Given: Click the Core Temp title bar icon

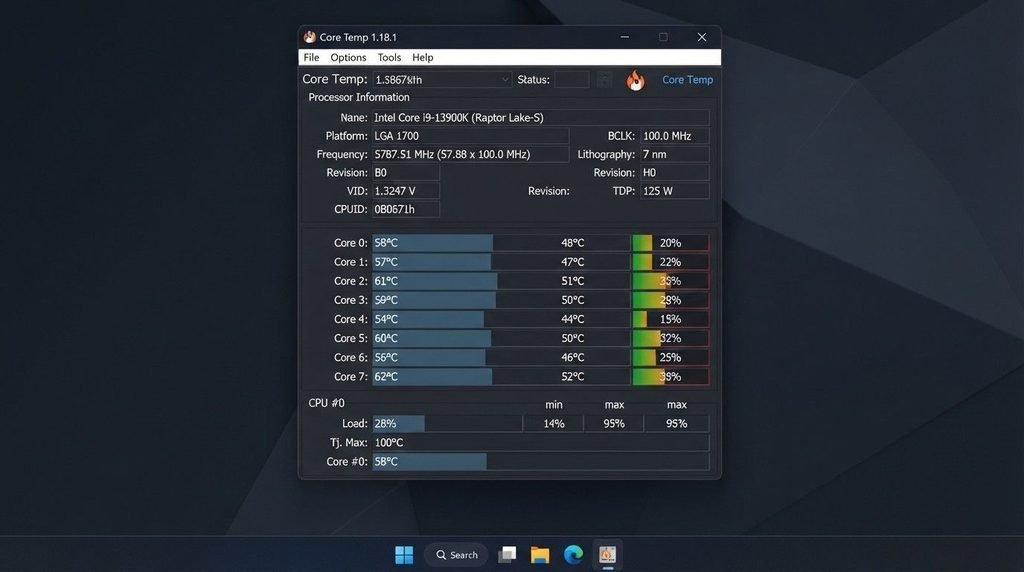Looking at the screenshot, I should [x=310, y=37].
